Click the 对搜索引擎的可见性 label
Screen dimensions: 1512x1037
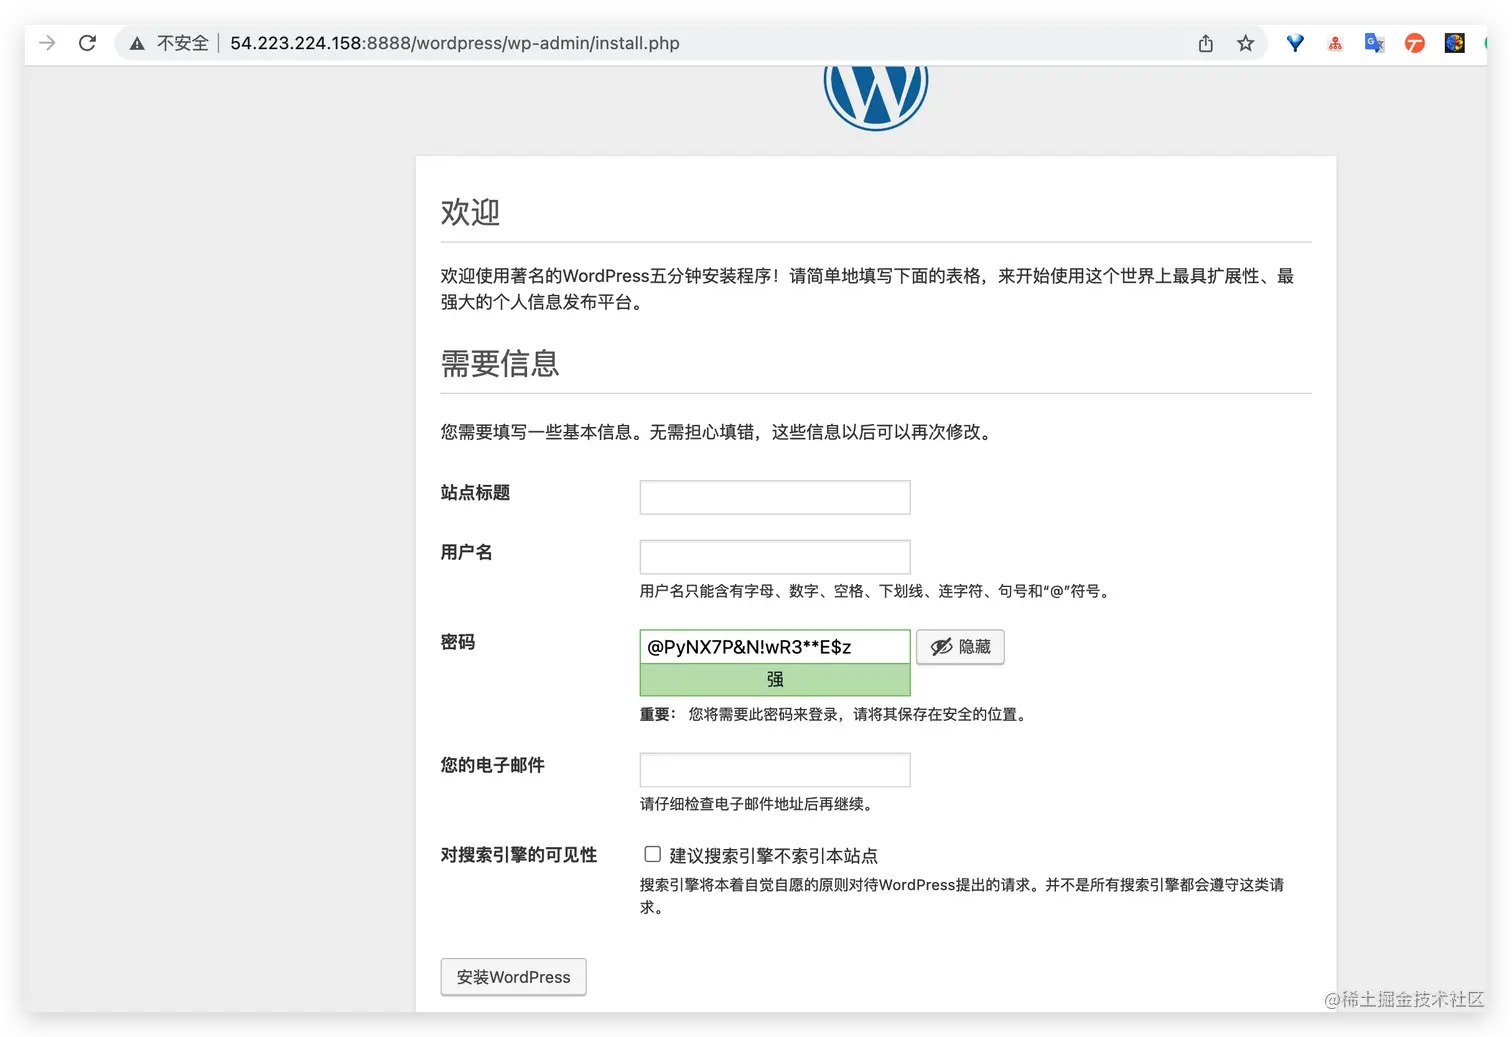point(519,855)
